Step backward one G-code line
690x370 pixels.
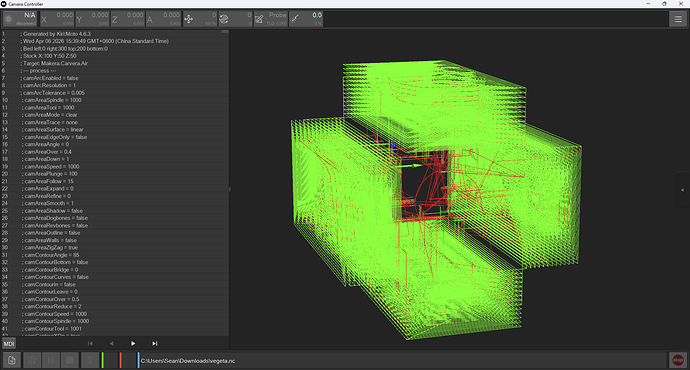[x=111, y=343]
